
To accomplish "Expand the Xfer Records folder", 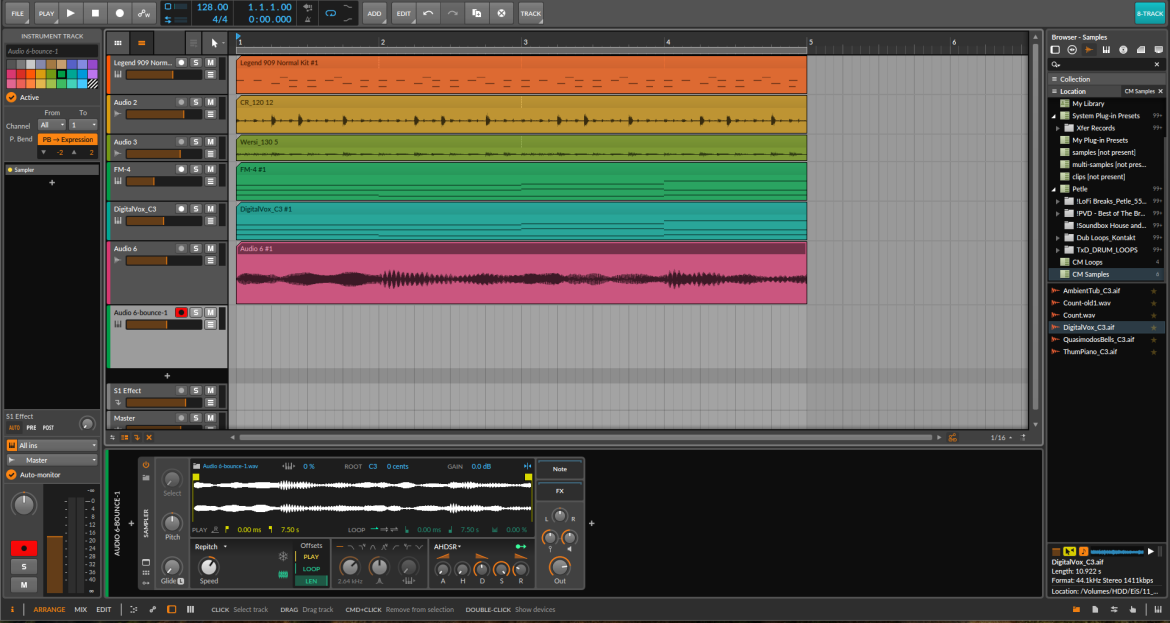I will [x=1058, y=128].
